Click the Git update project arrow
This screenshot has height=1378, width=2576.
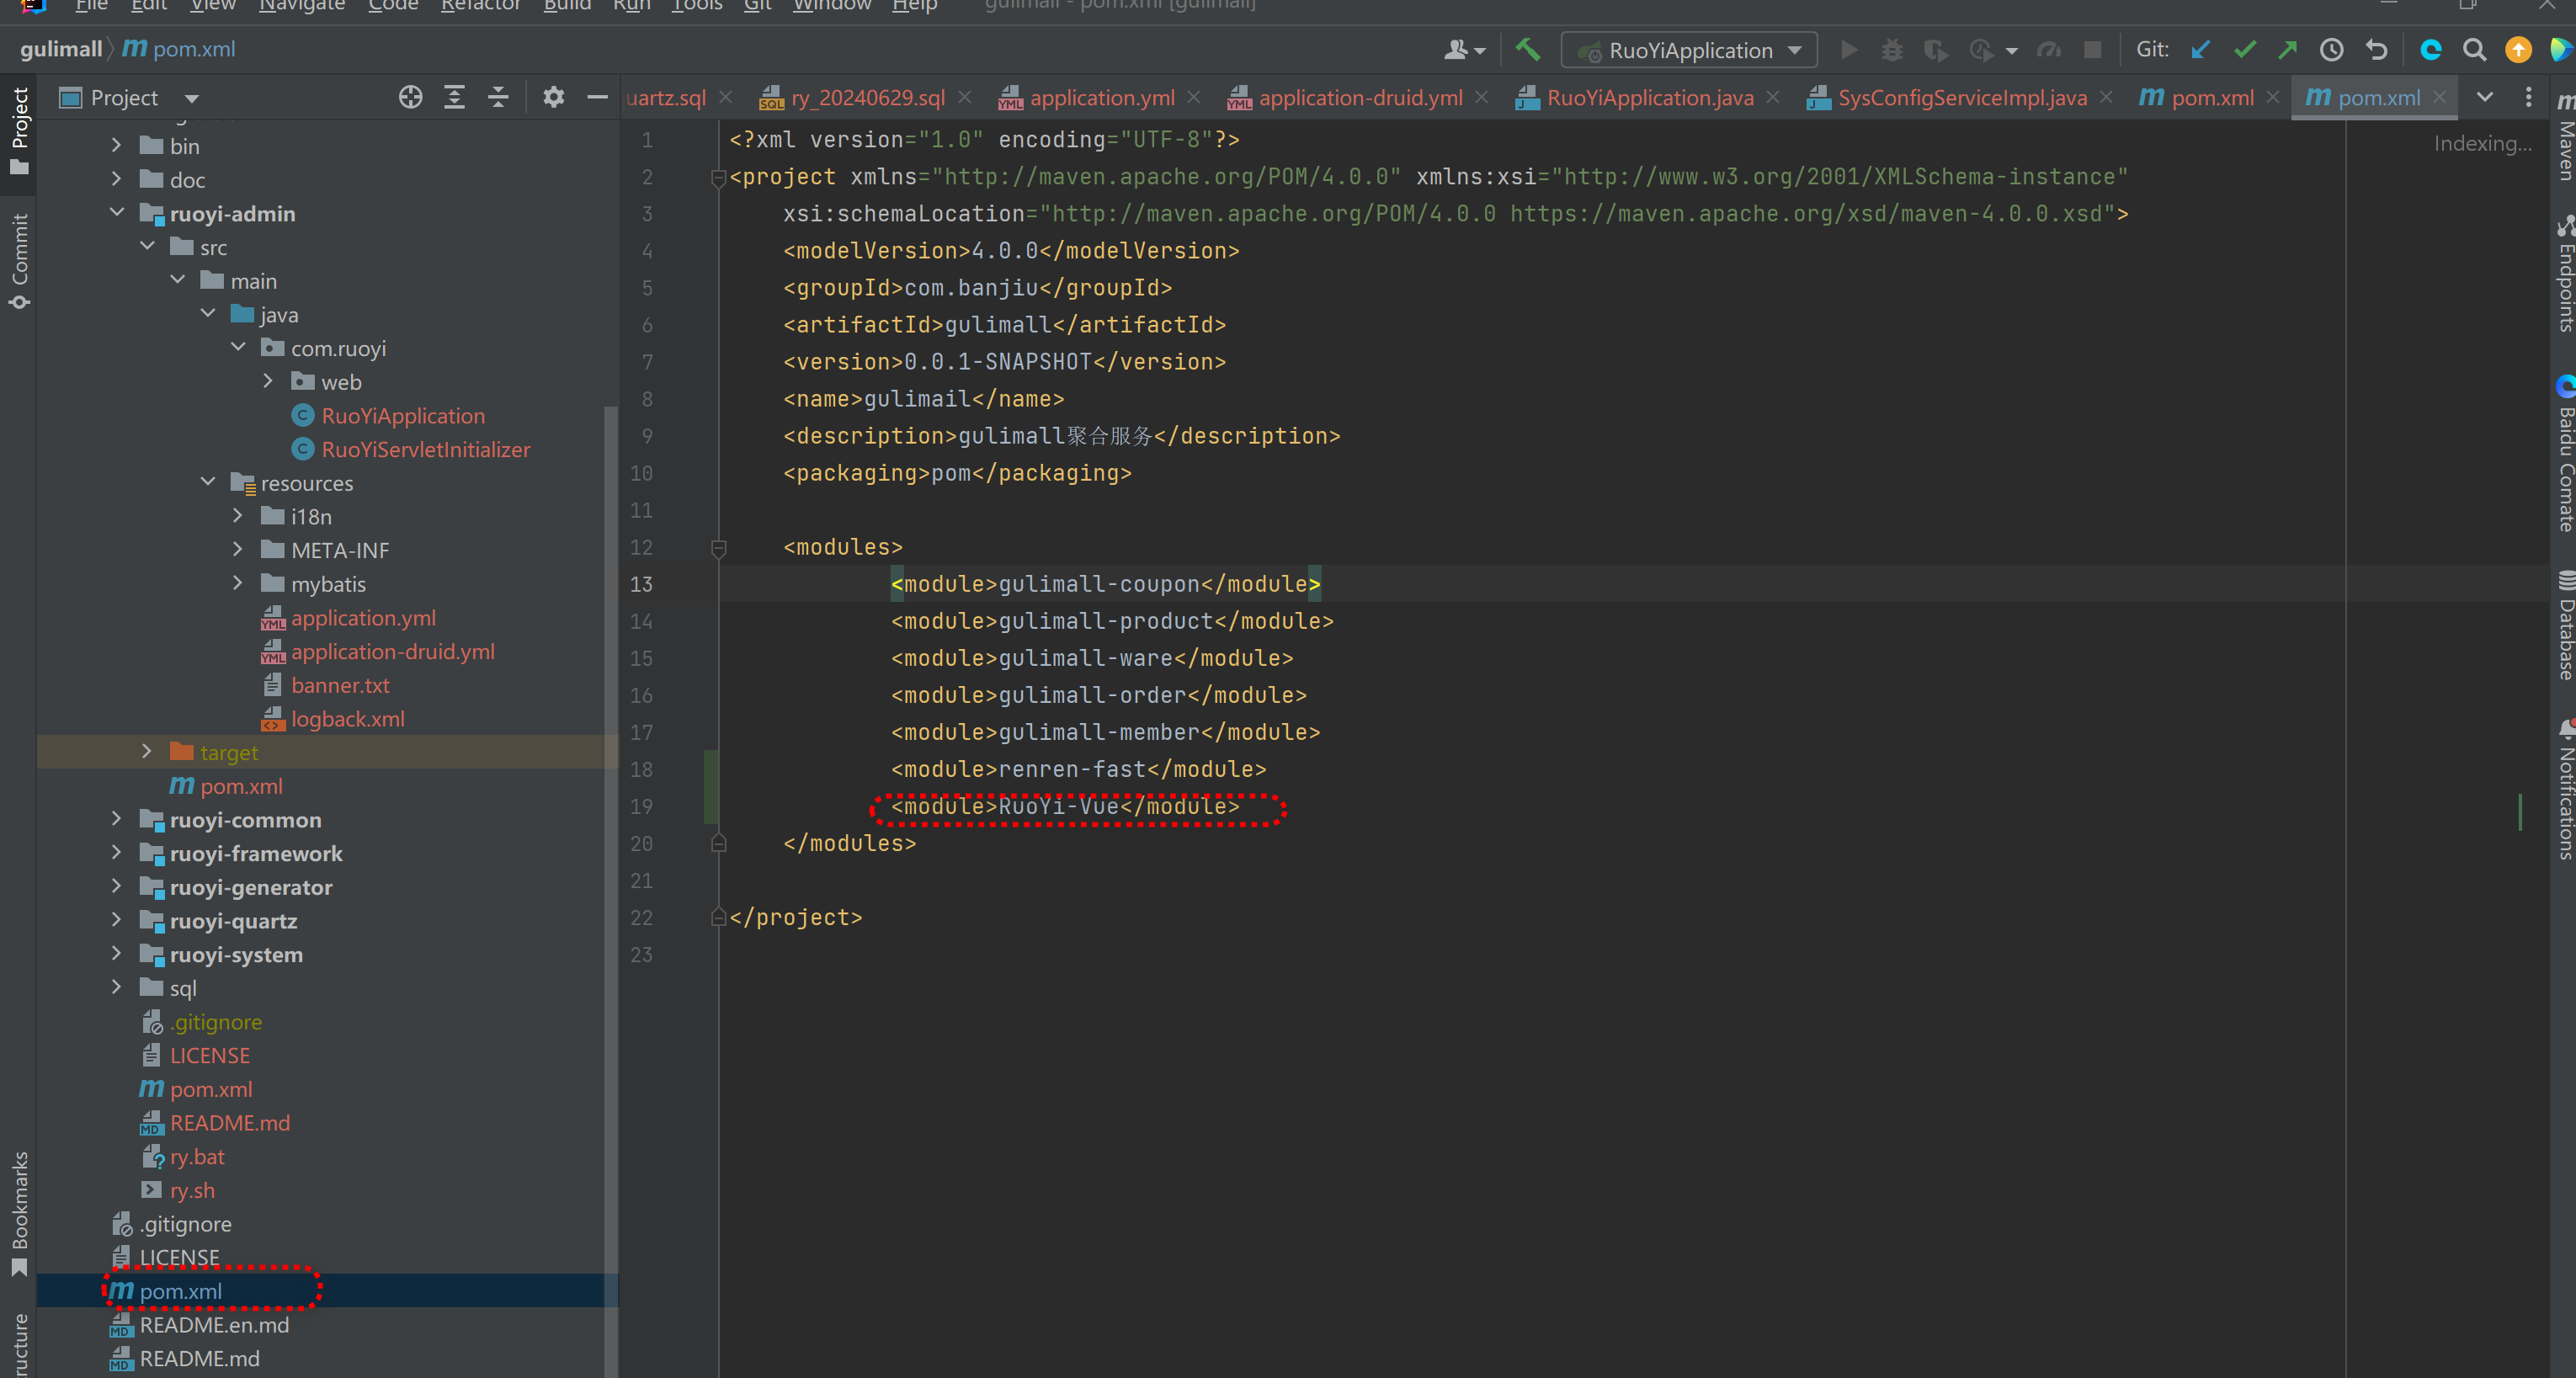pyautogui.click(x=2200, y=50)
